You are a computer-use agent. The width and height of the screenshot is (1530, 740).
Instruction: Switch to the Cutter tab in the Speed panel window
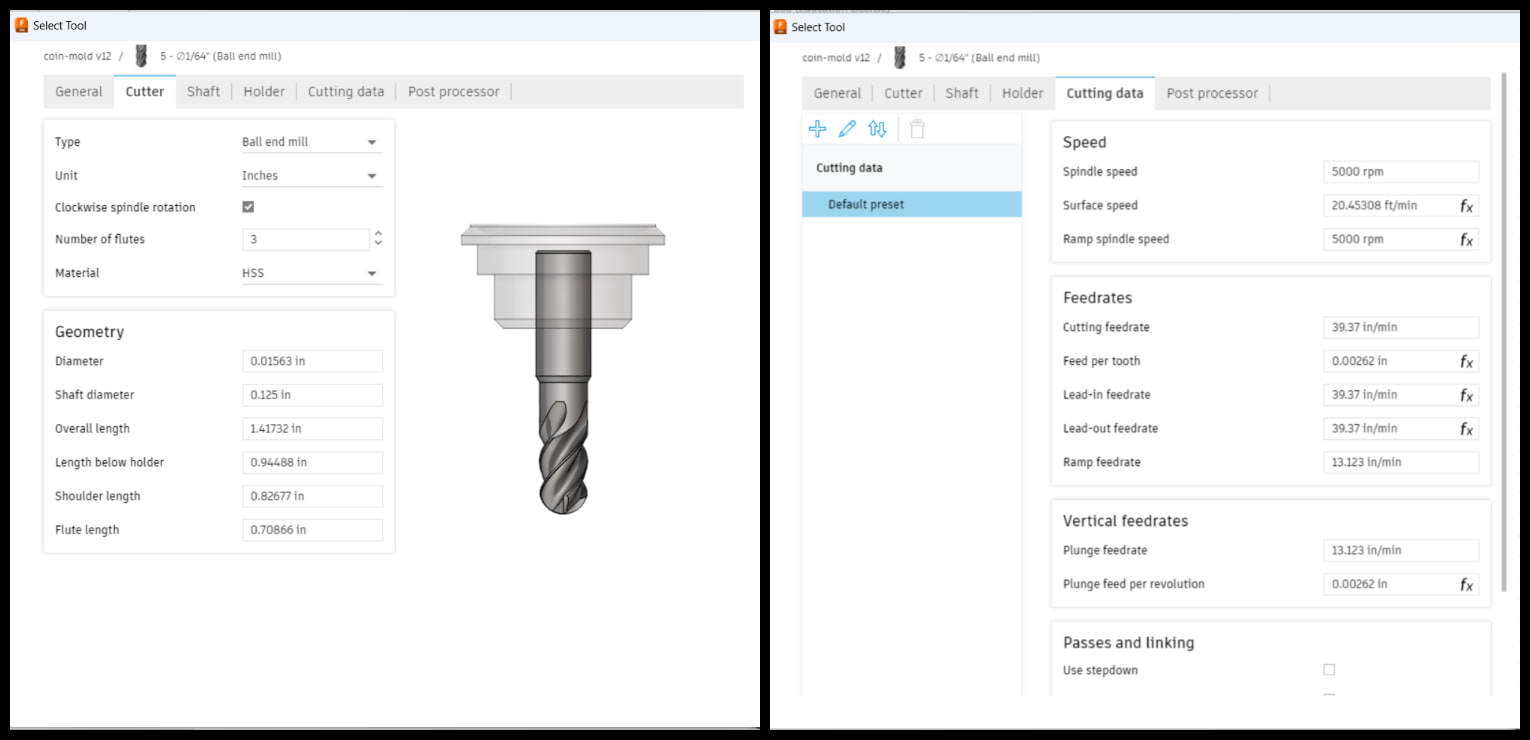[x=903, y=93]
